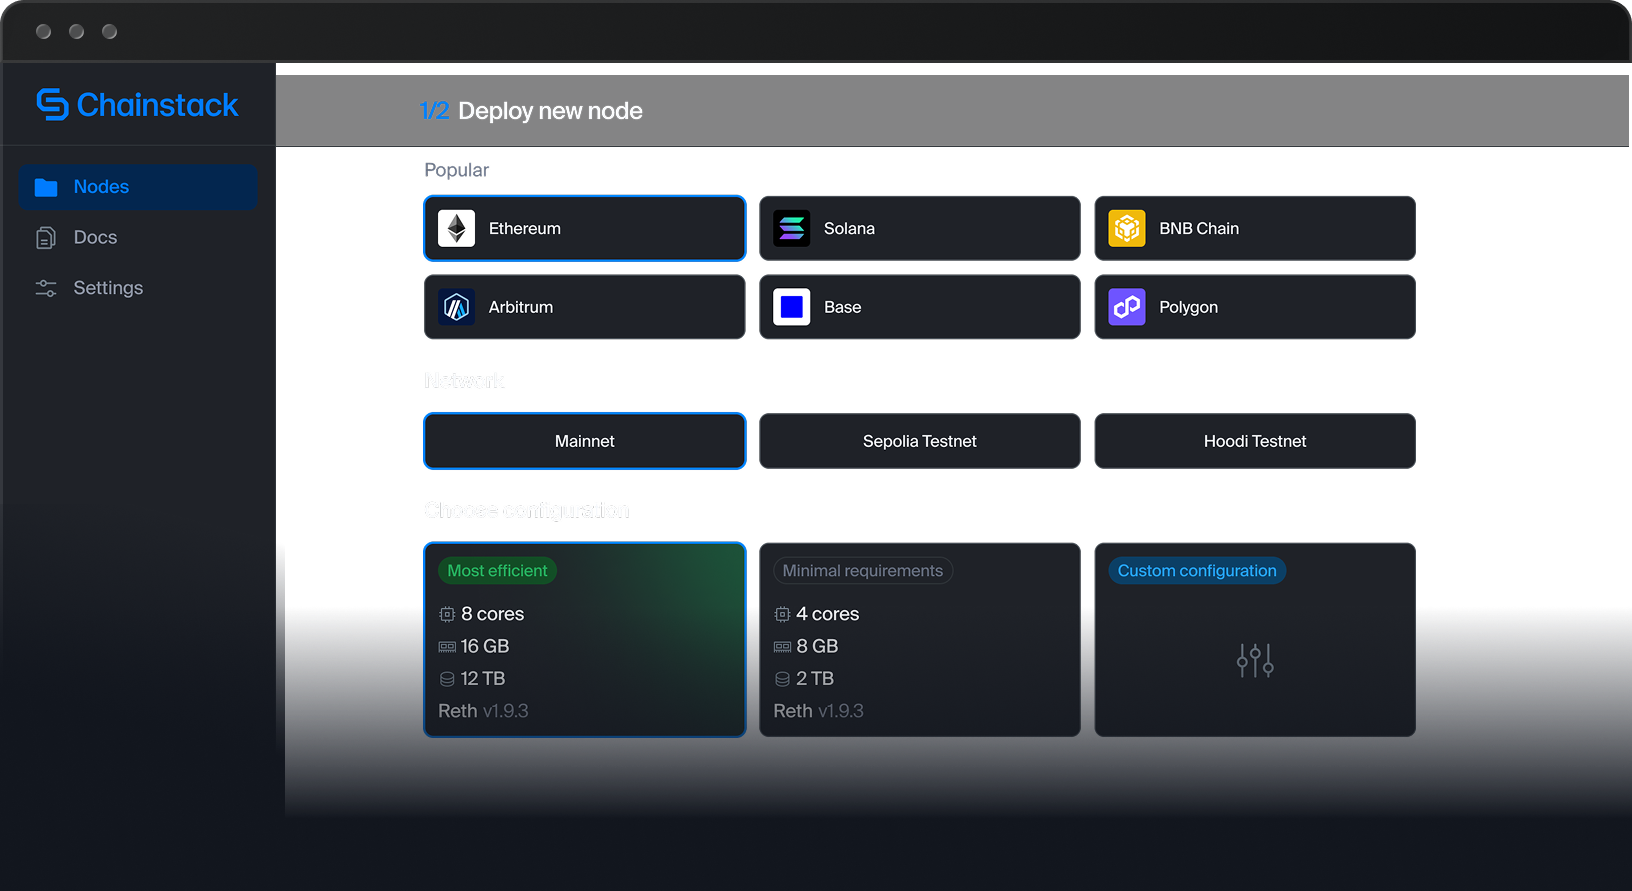Click the Polygon purple logo
The height and width of the screenshot is (891, 1632).
coord(1127,307)
